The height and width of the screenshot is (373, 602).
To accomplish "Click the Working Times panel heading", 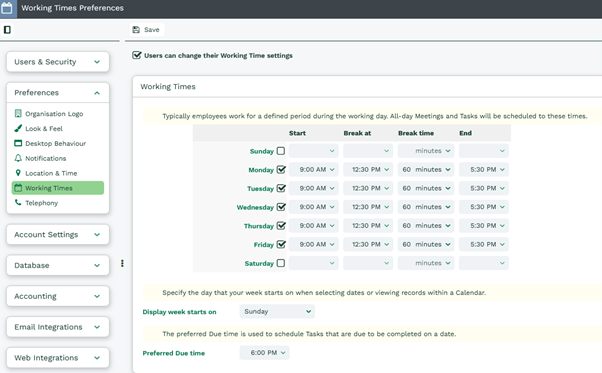I will (x=168, y=86).
